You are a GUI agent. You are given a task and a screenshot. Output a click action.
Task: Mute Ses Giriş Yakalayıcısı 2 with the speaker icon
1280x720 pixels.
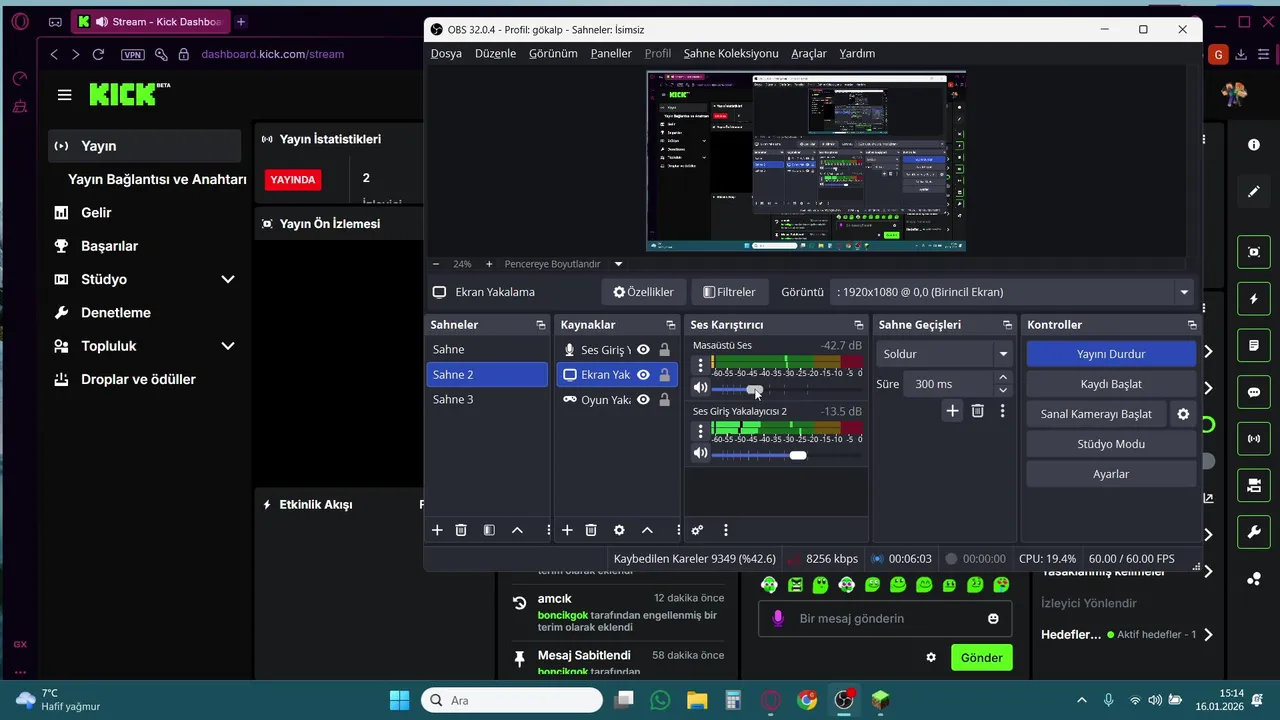point(701,454)
